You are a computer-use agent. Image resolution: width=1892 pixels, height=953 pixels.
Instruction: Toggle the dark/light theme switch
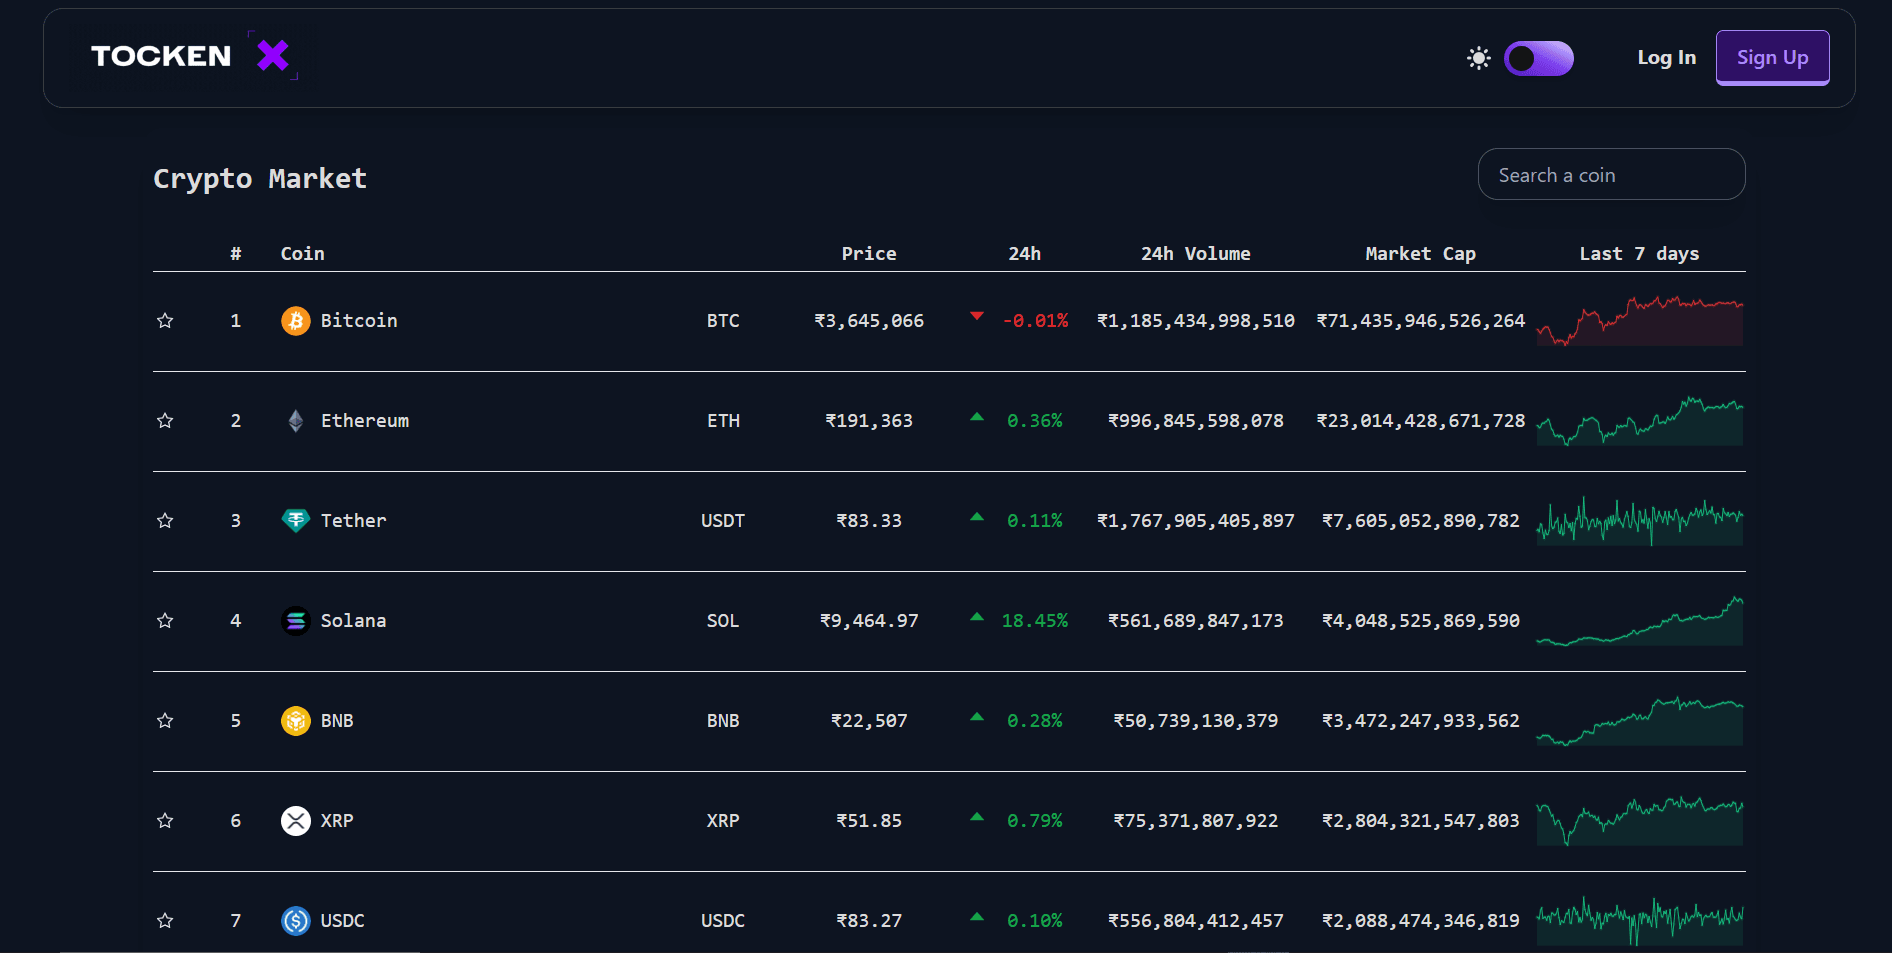pyautogui.click(x=1538, y=58)
